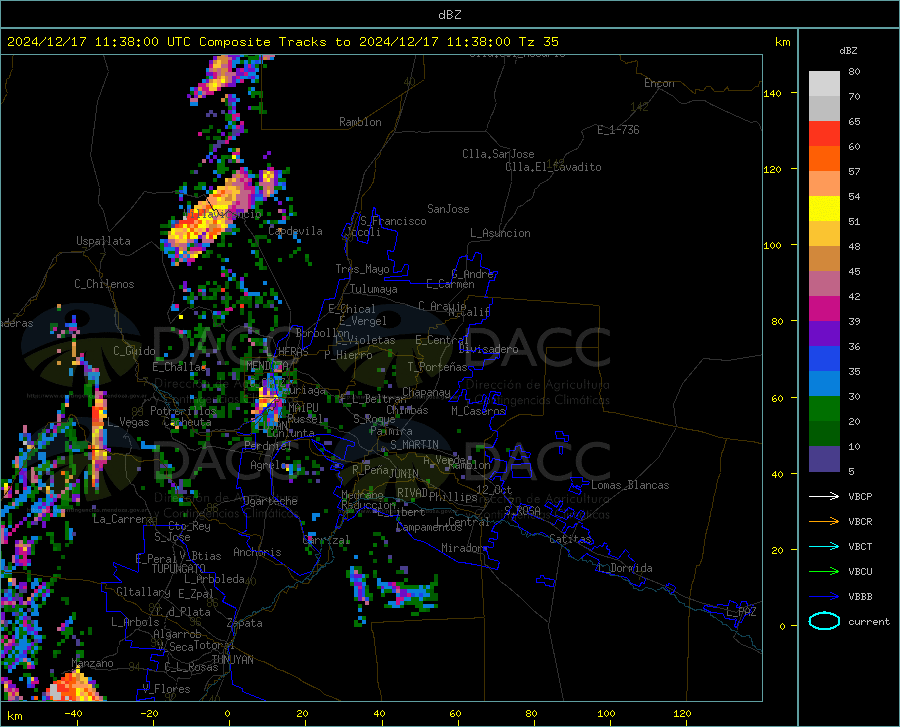The image size is (900, 727).
Task: Click the S_MARTIN map label
Action: [414, 445]
